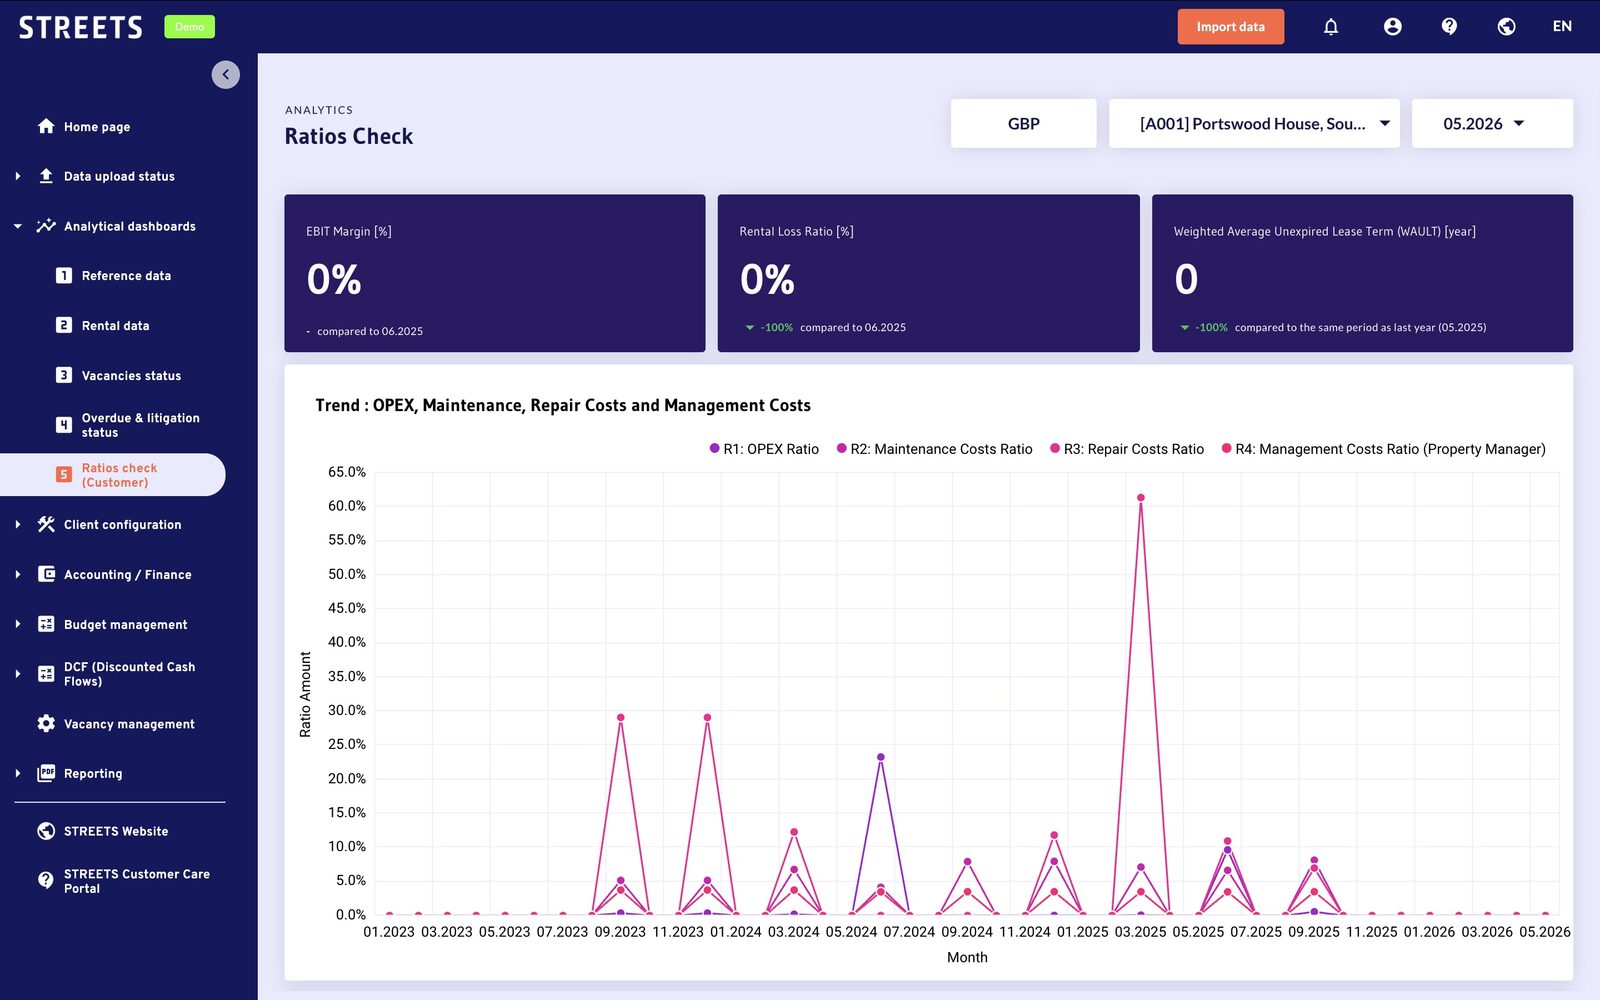The width and height of the screenshot is (1600, 1000).
Task: Click the number 2 Rental data icon
Action: 64,325
